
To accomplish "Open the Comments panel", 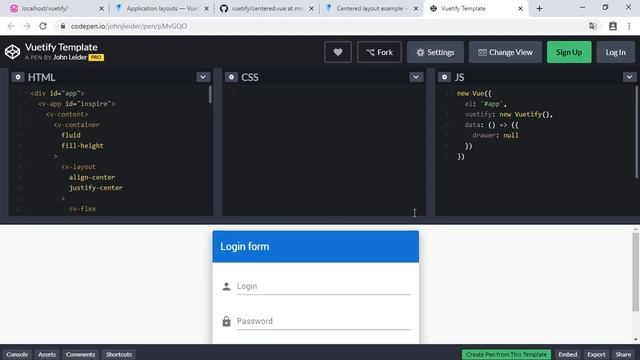I will (80, 354).
